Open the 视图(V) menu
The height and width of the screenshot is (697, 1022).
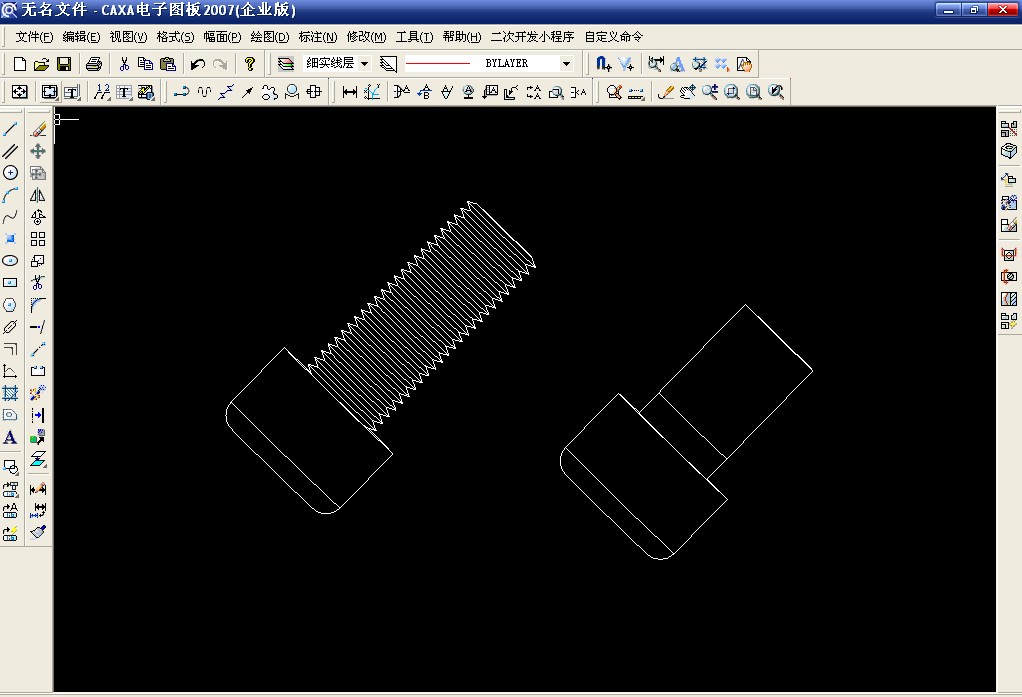128,37
